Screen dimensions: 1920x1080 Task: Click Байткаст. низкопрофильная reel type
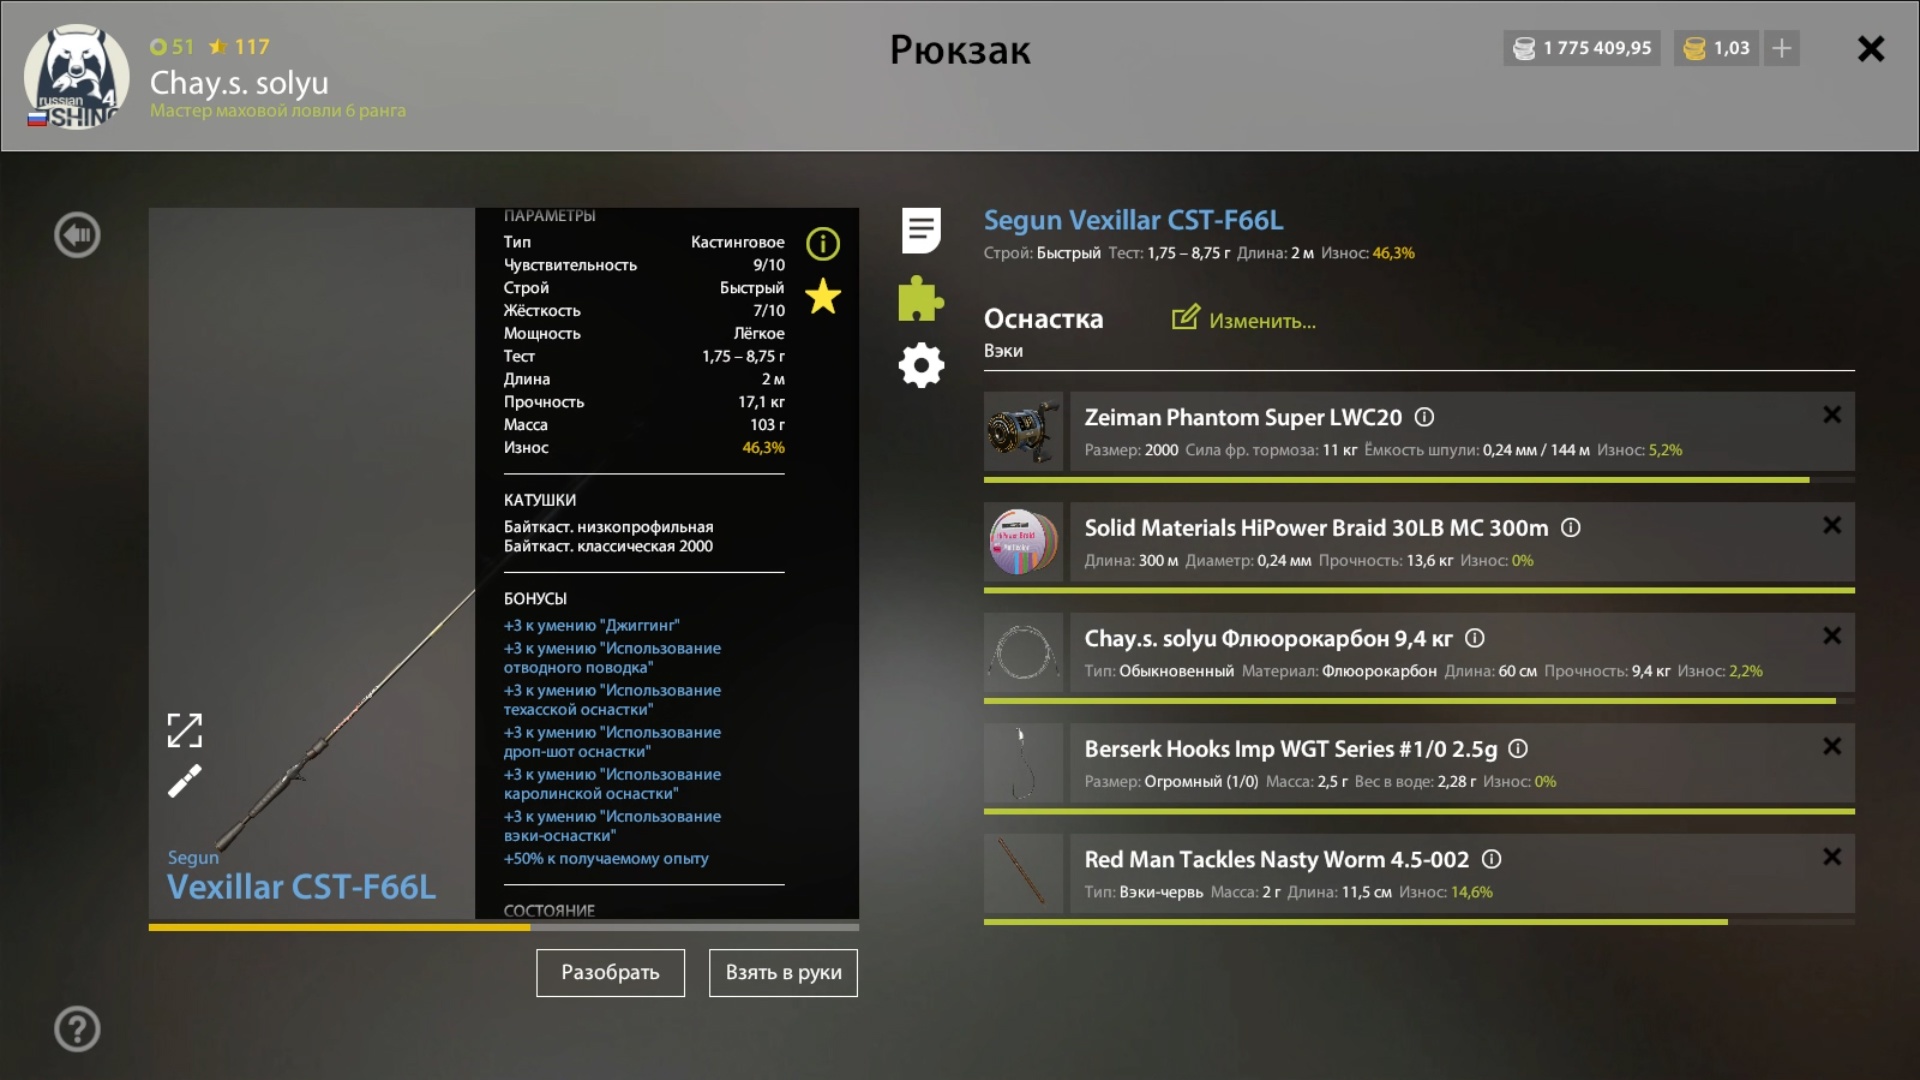(608, 527)
